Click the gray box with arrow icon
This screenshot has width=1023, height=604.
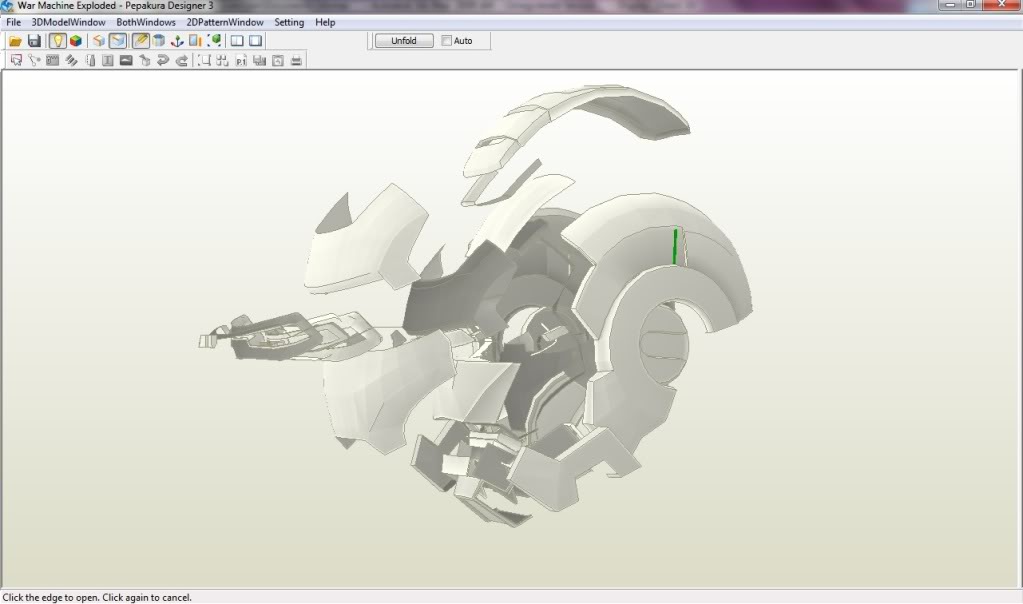pos(145,61)
